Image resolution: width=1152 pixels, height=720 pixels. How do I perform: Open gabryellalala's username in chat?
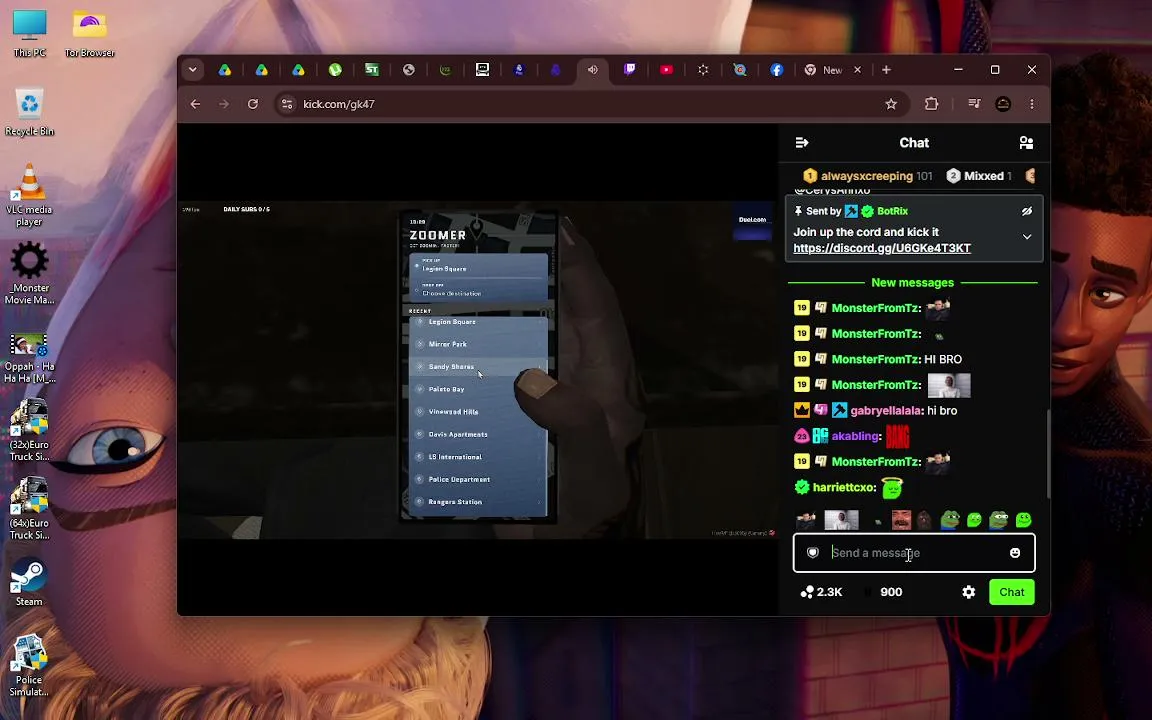click(x=887, y=411)
